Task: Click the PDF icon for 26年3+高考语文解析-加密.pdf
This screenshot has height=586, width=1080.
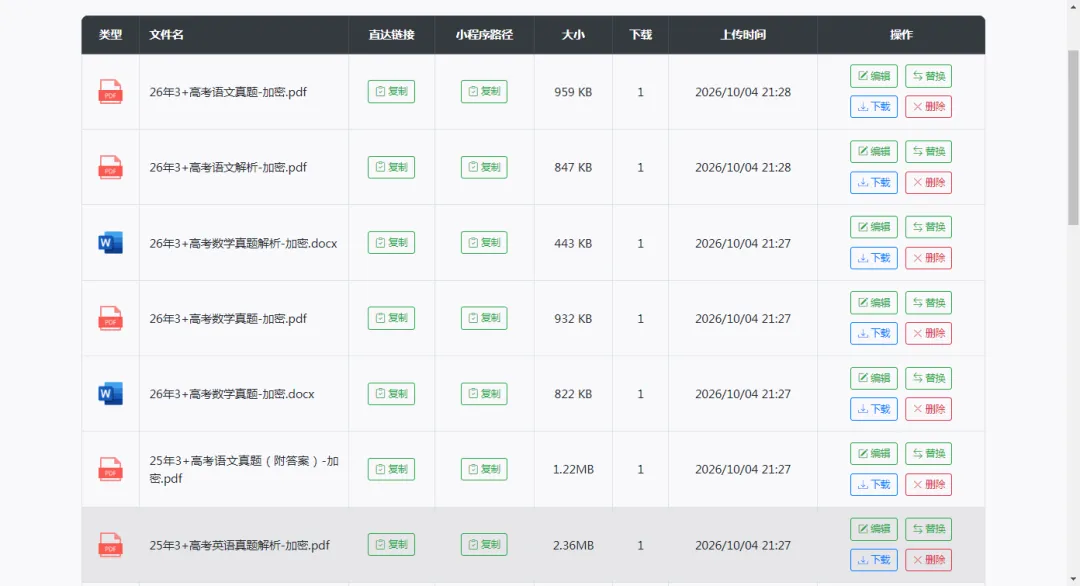Action: (x=110, y=167)
